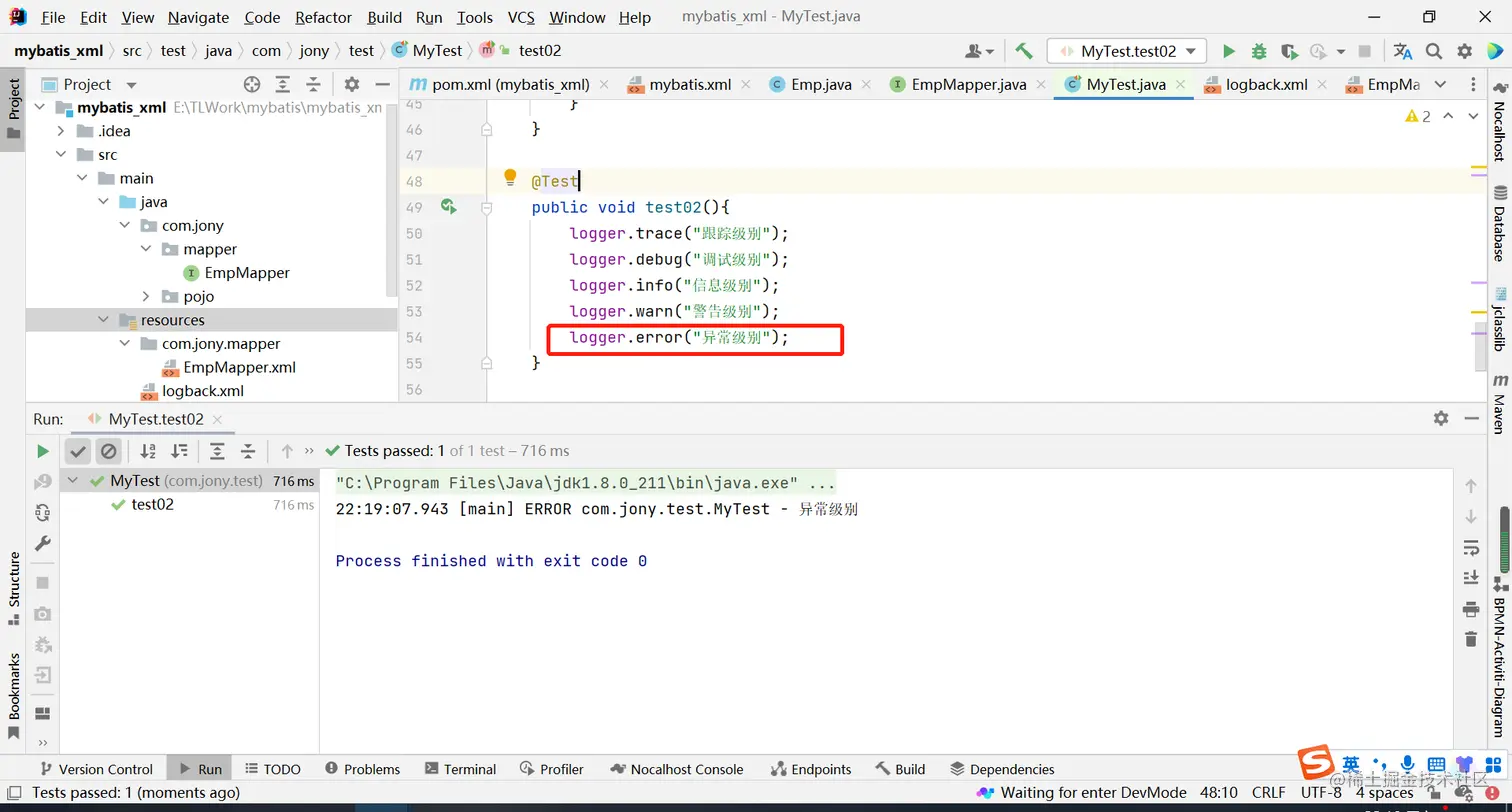Clear the console with trash icon

(x=1471, y=639)
